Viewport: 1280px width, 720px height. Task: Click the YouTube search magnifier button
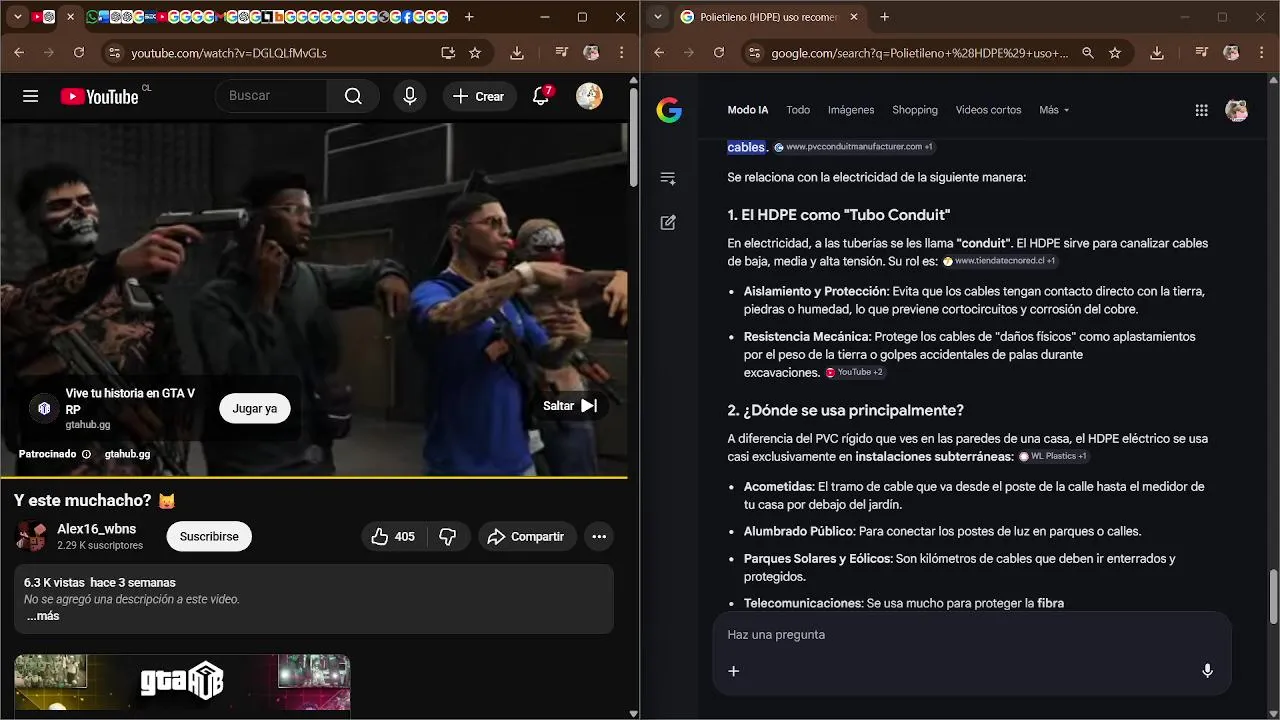tap(353, 96)
